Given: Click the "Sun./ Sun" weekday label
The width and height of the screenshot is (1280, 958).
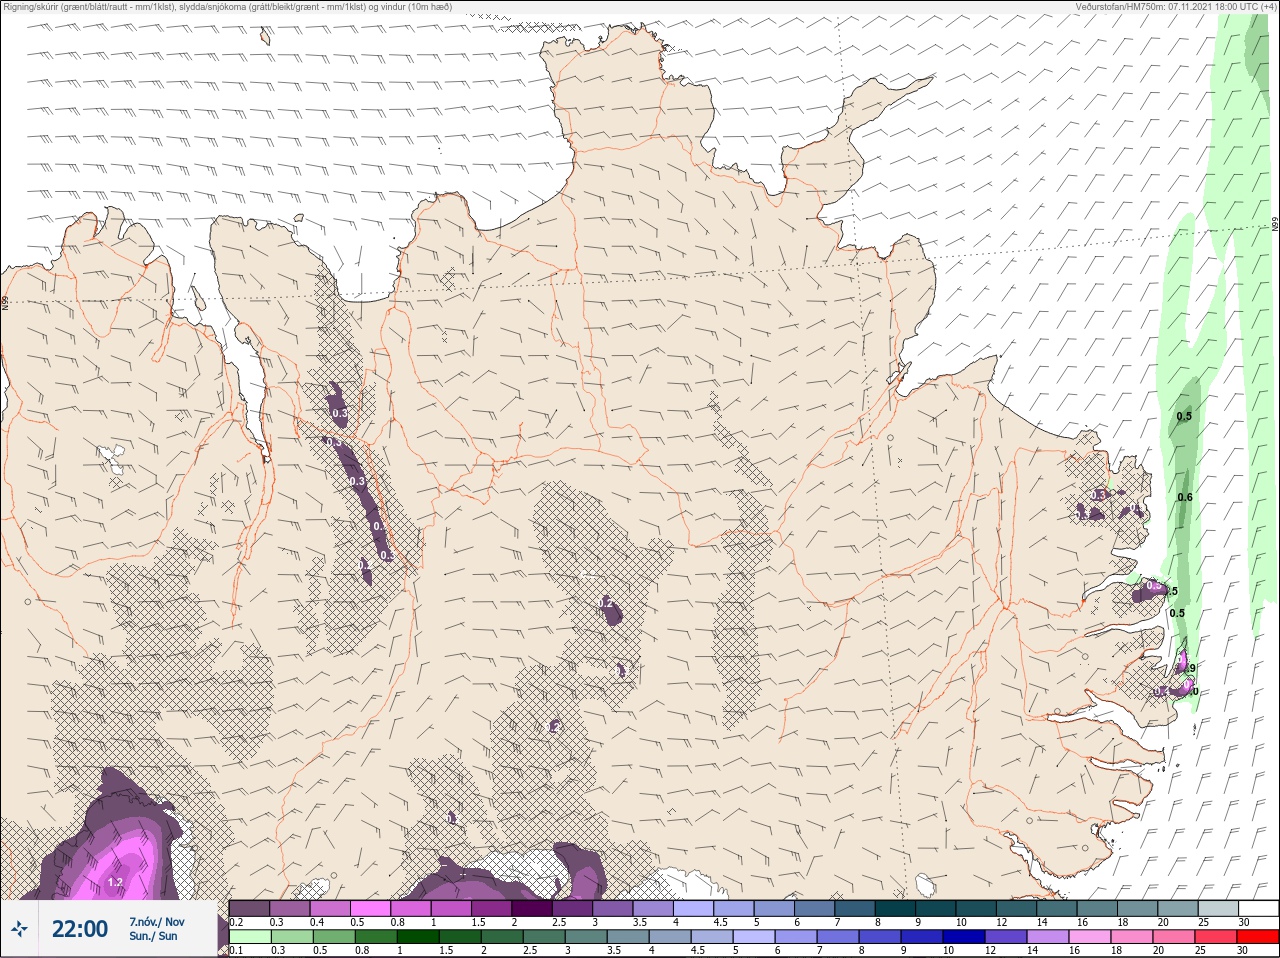Looking at the screenshot, I should coord(153,936).
